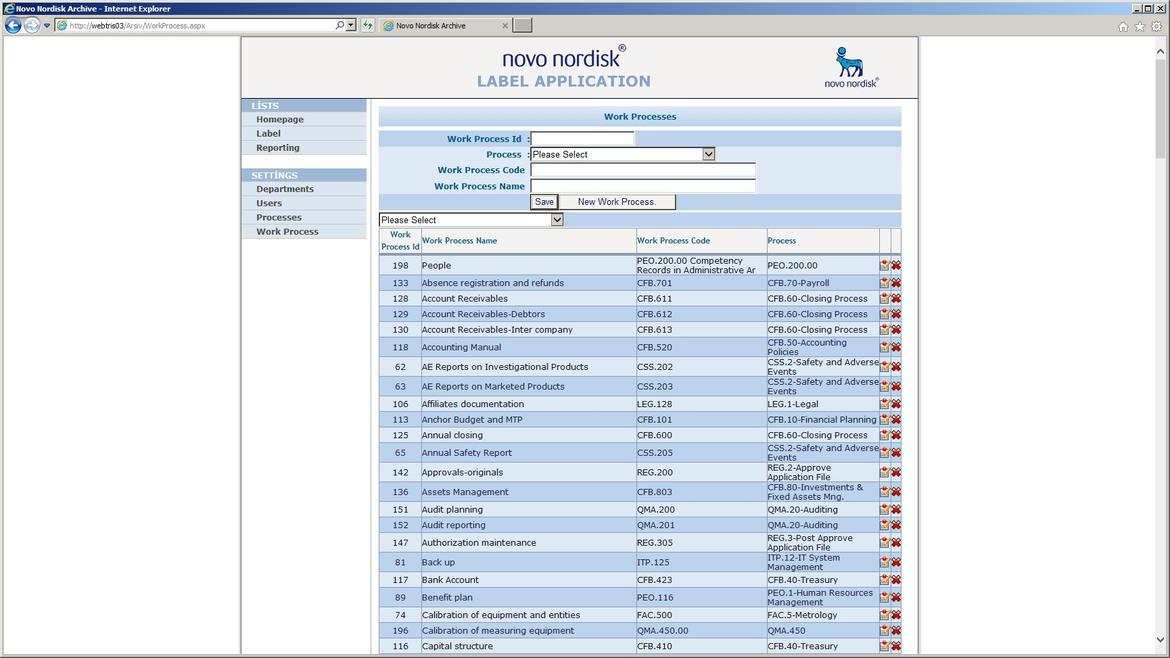Go back with the browser back arrow

13,25
